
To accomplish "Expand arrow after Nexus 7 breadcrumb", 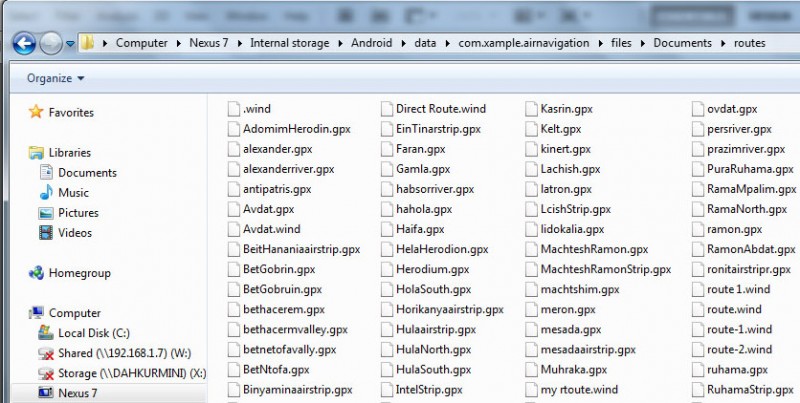I will click(239, 43).
